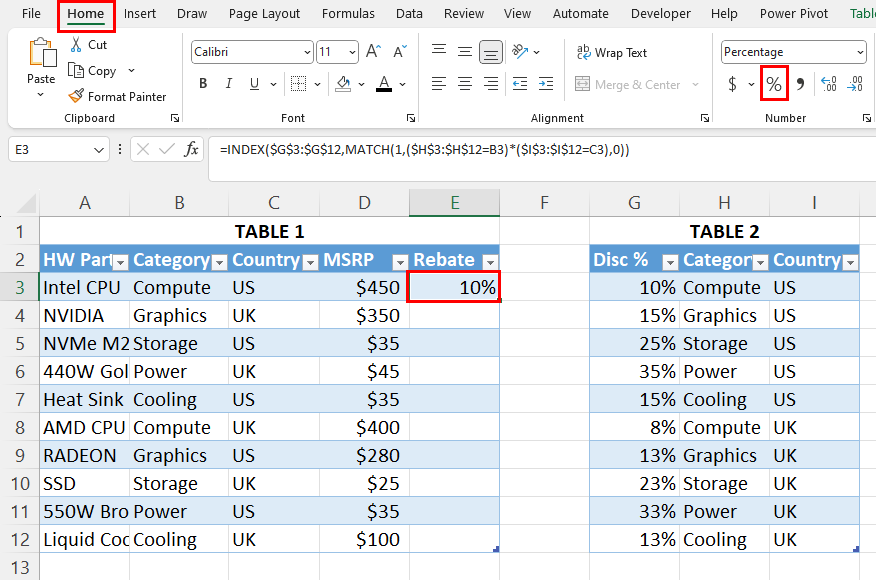Toggle Bottom Align vertical alignment
The height and width of the screenshot is (580, 876).
491,53
